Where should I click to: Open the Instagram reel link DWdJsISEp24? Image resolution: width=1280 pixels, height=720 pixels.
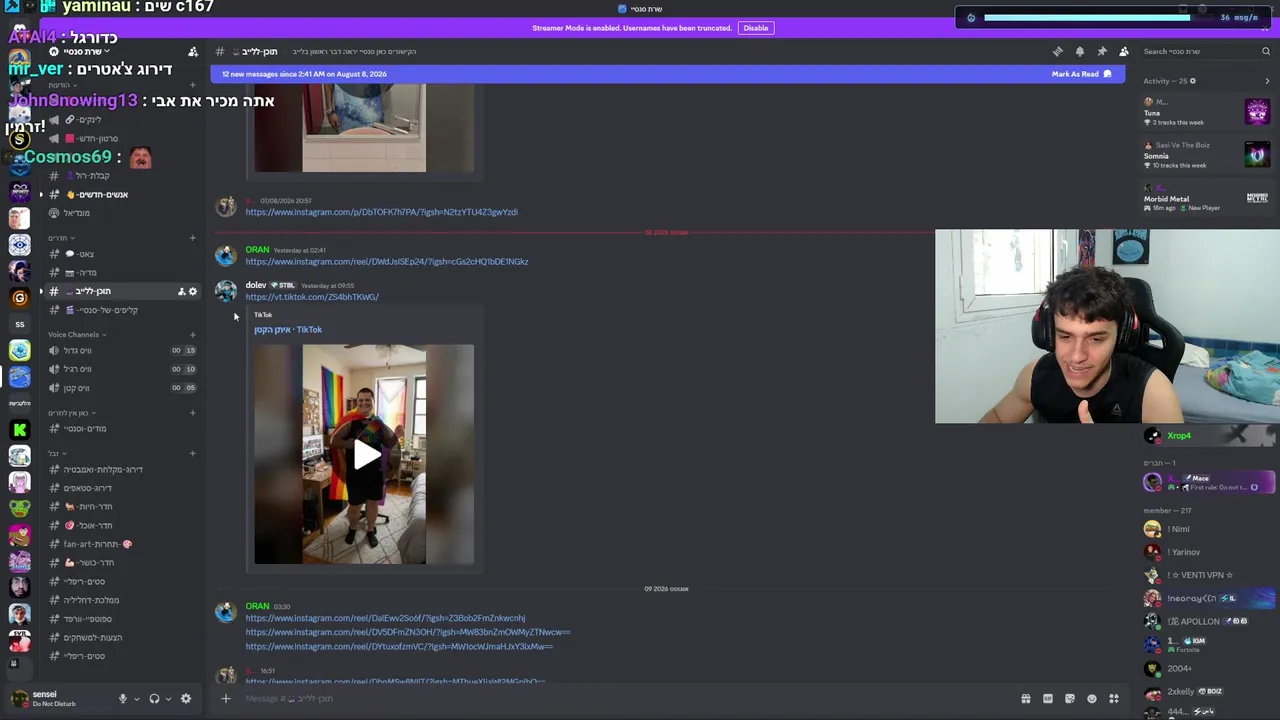point(387,262)
